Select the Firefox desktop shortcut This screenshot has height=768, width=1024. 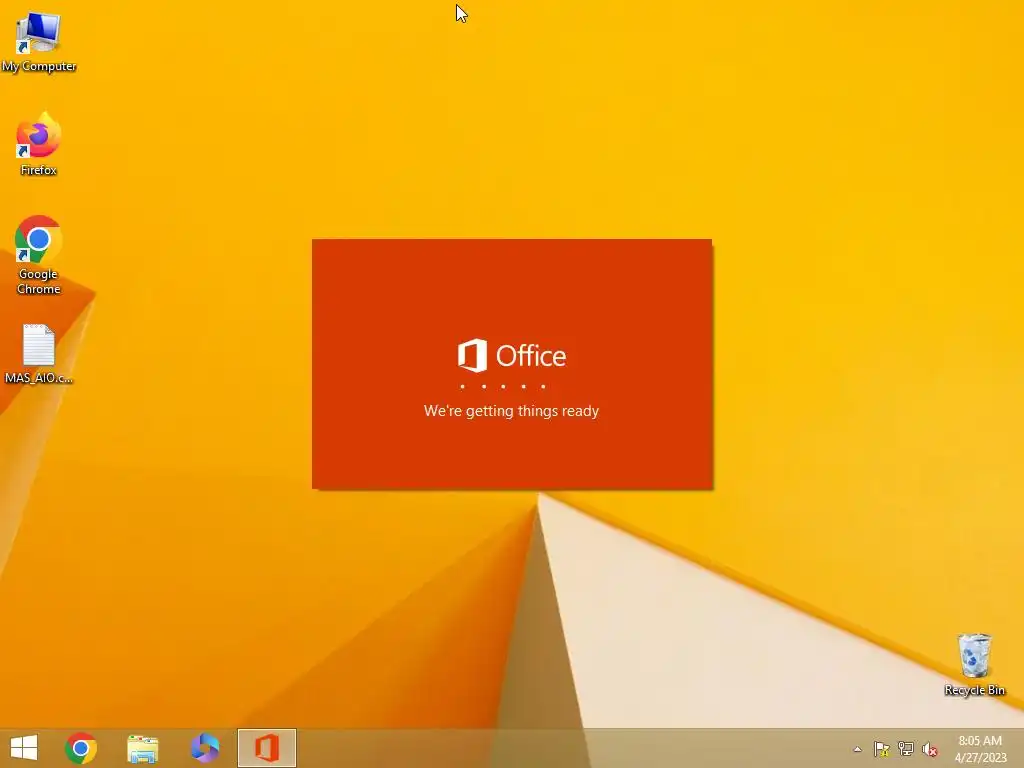(39, 144)
